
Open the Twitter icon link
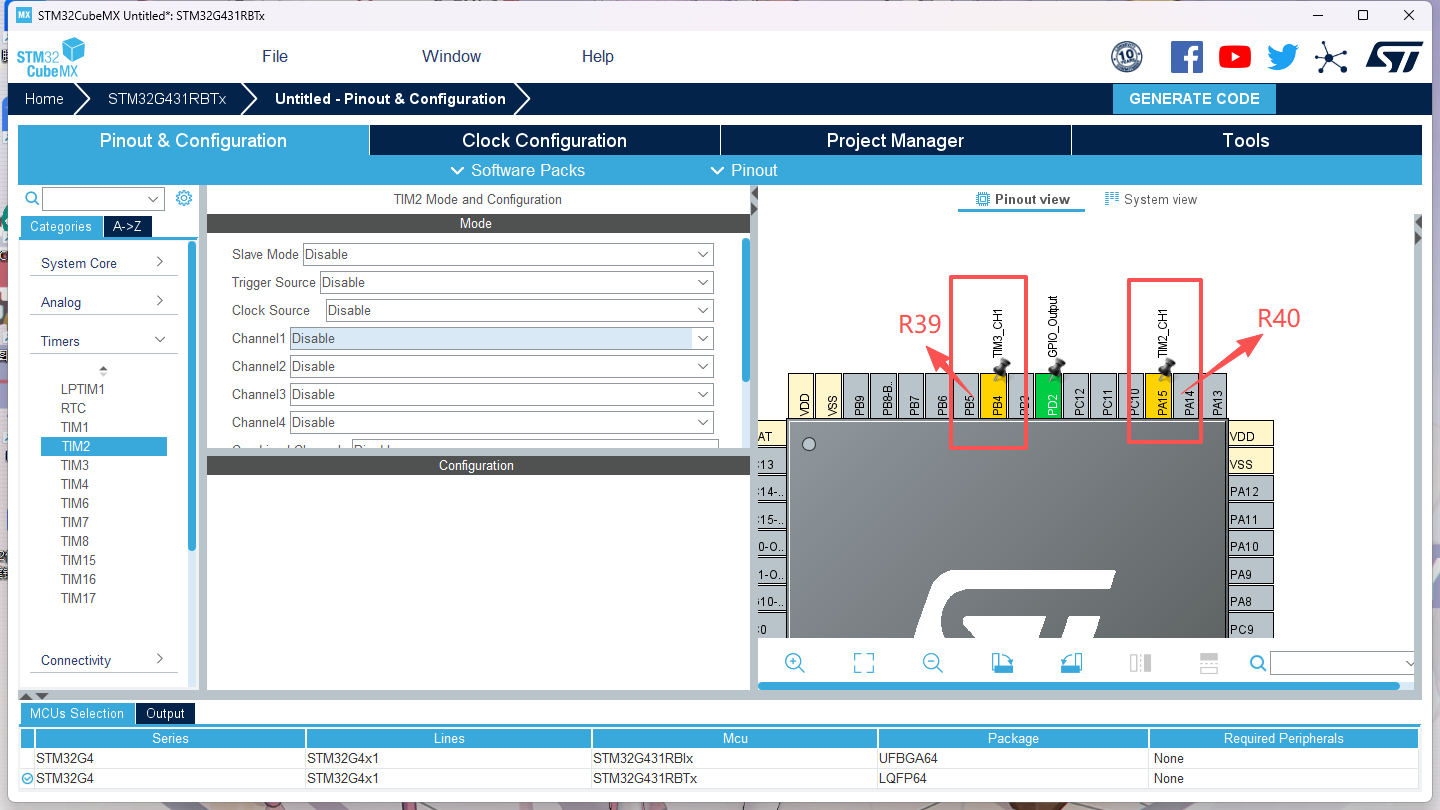1282,57
